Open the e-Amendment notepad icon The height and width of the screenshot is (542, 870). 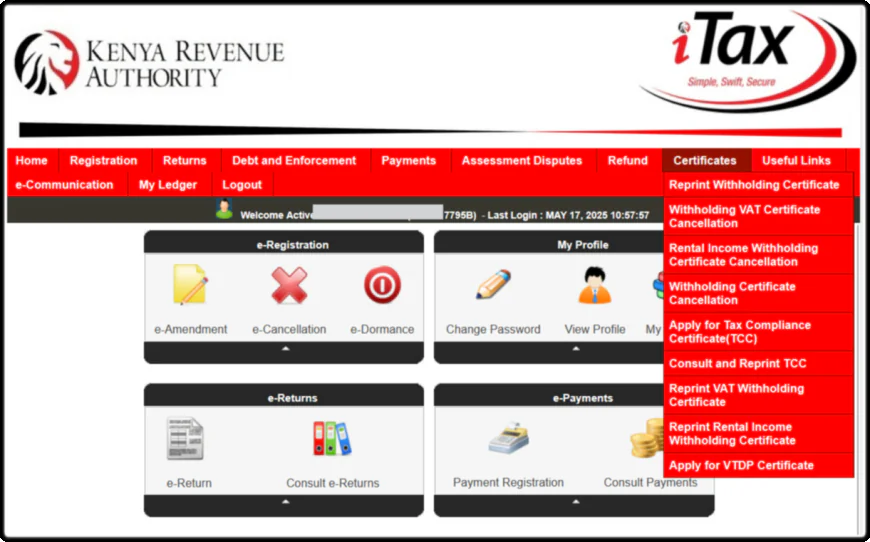[x=190, y=285]
